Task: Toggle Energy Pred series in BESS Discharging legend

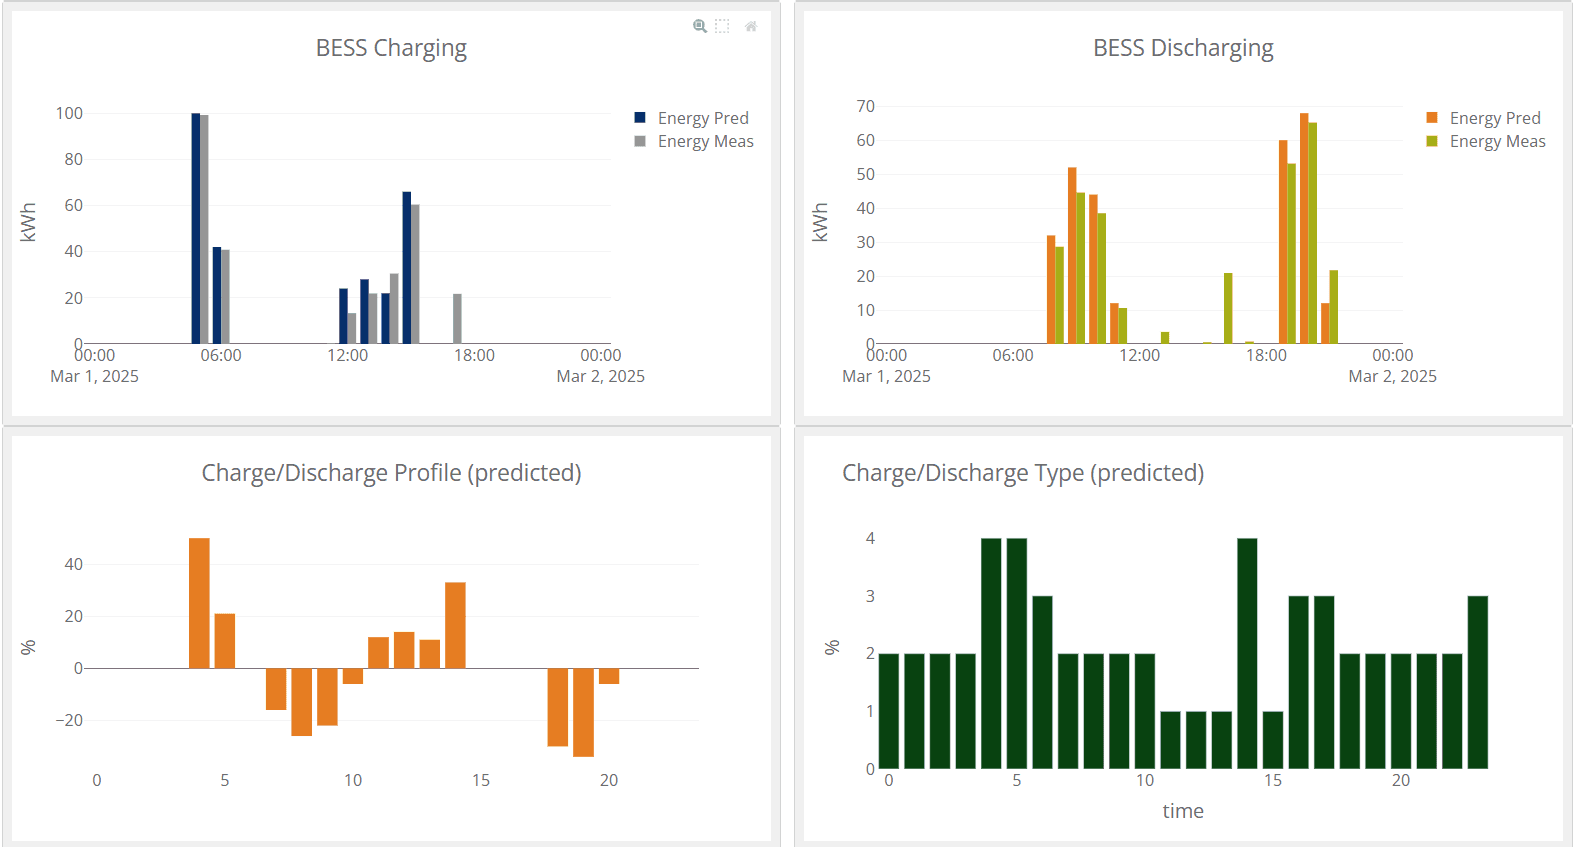Action: click(1494, 118)
